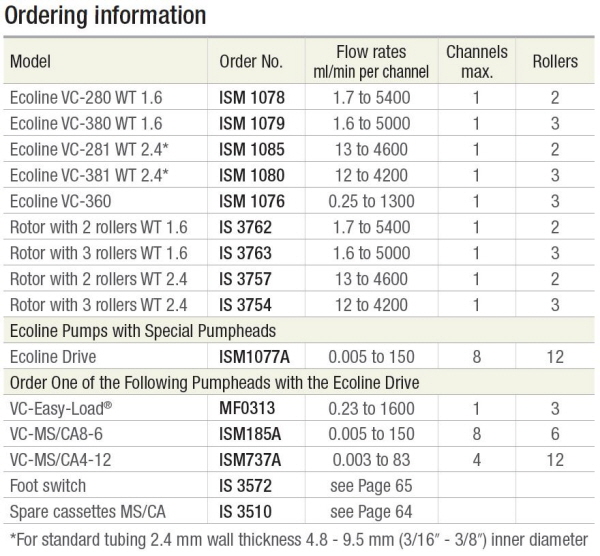Click Ecoline Pumps with Special Pumpheads heading

pyautogui.click(x=143, y=331)
